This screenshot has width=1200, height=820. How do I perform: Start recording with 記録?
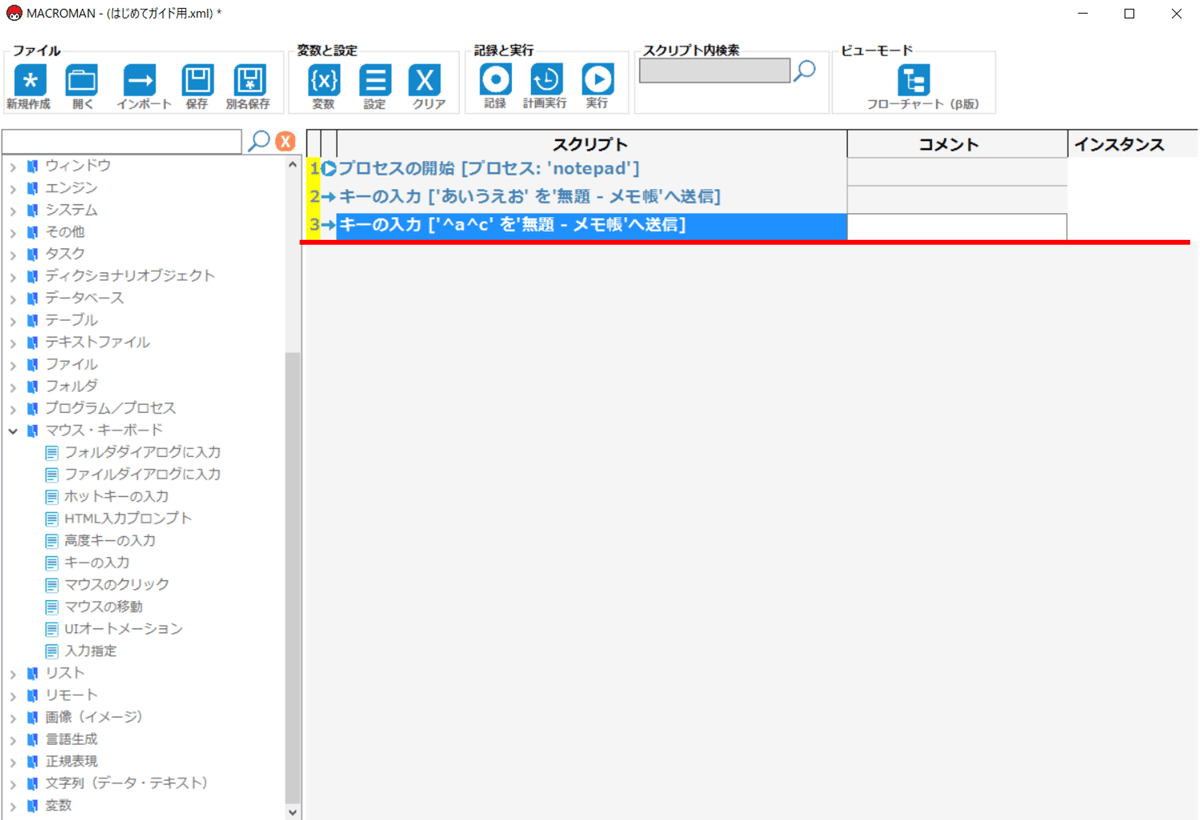point(495,87)
